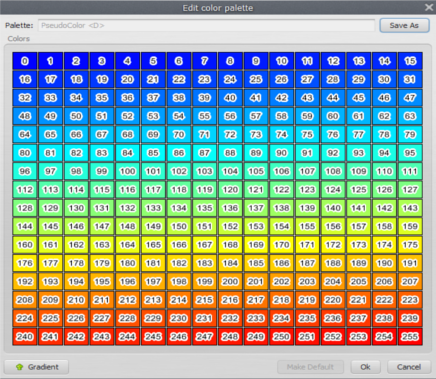
Task: Pick the cyan swatch numbered 88
Action: (x=230, y=153)
